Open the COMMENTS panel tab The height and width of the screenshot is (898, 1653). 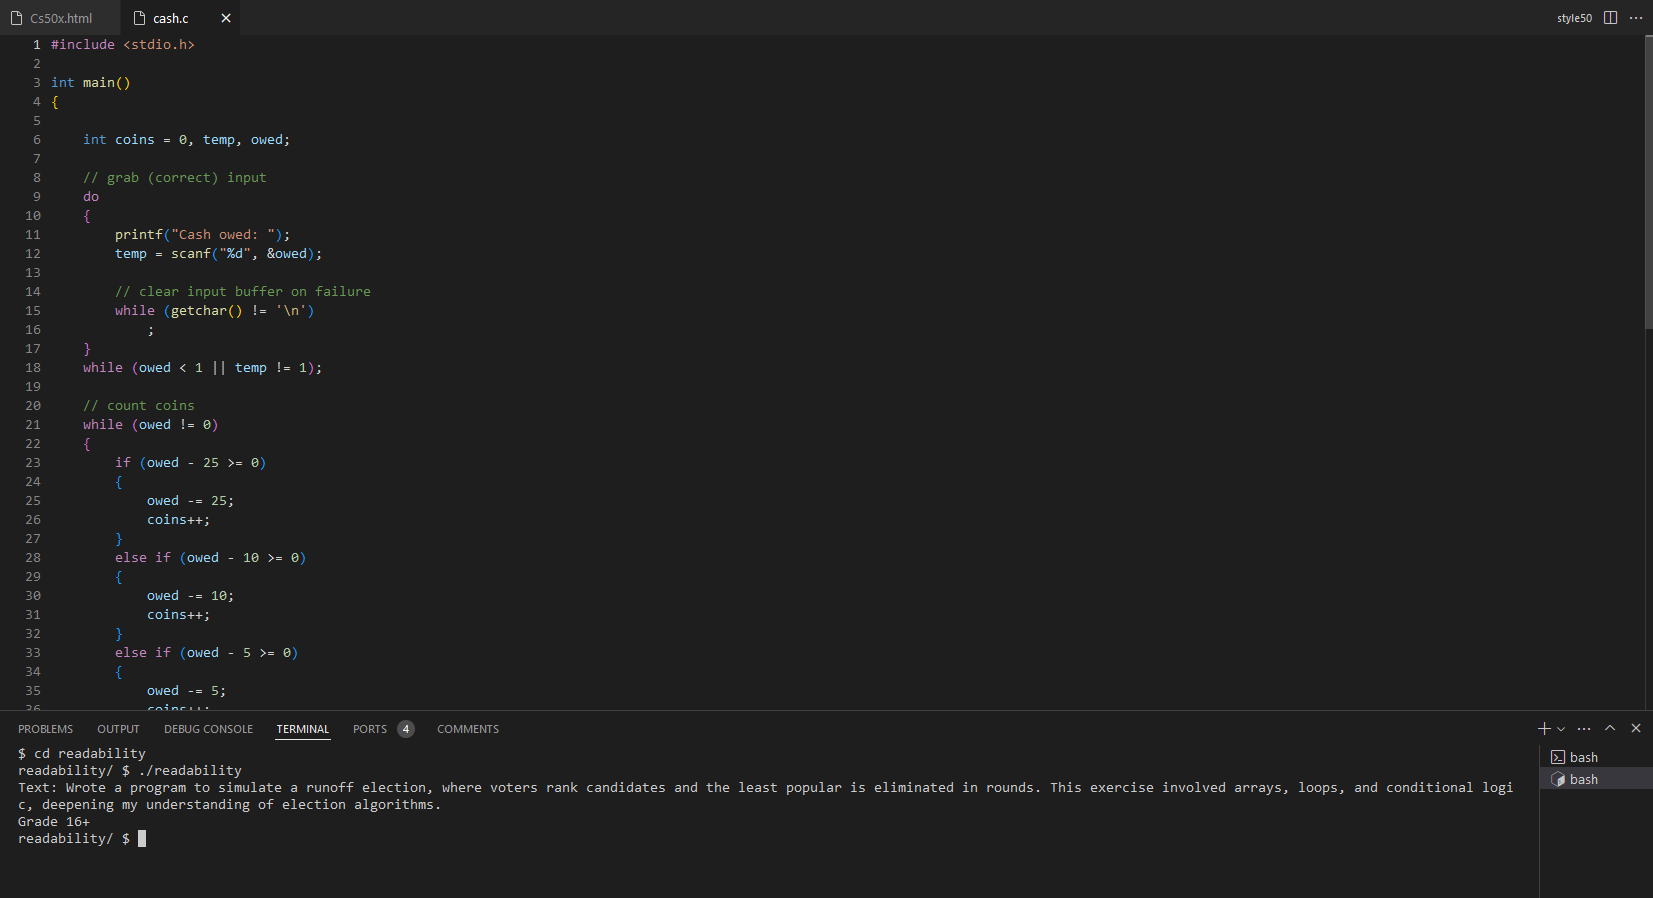(468, 729)
